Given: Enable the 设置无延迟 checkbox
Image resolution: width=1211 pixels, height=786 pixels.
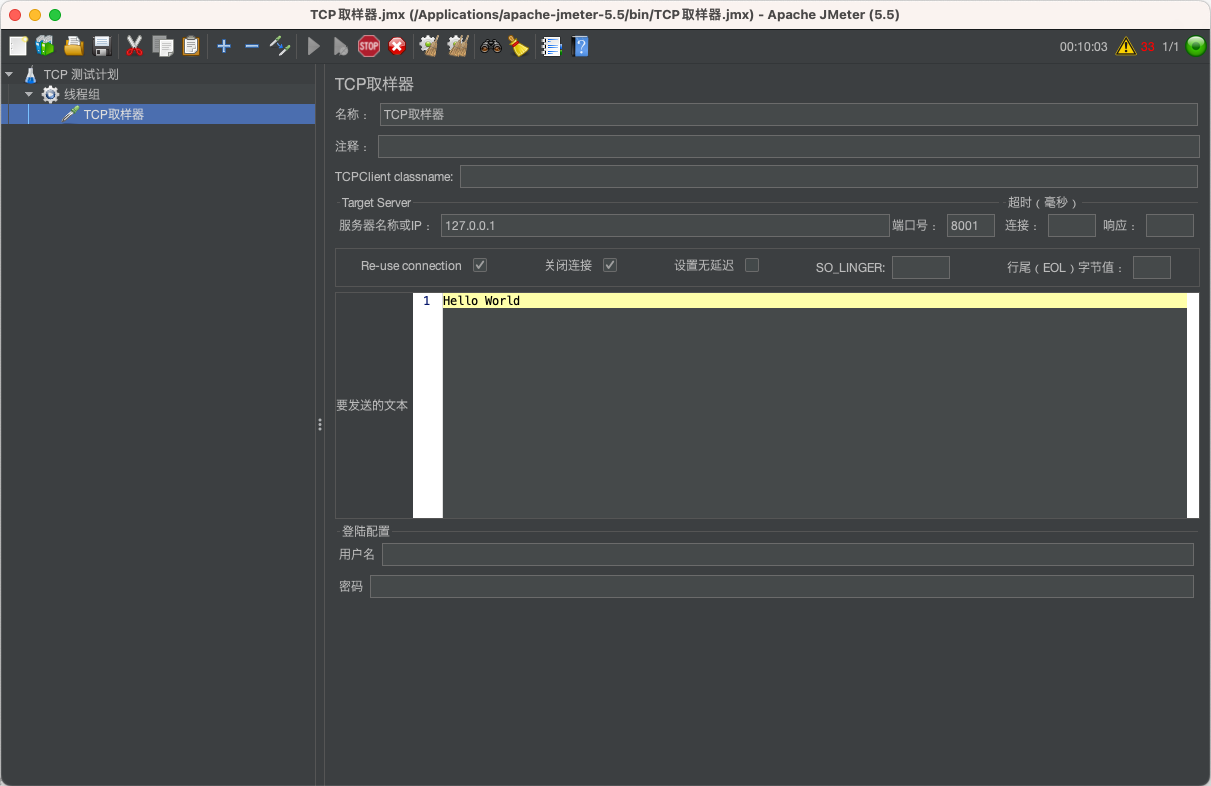Looking at the screenshot, I should click(751, 265).
